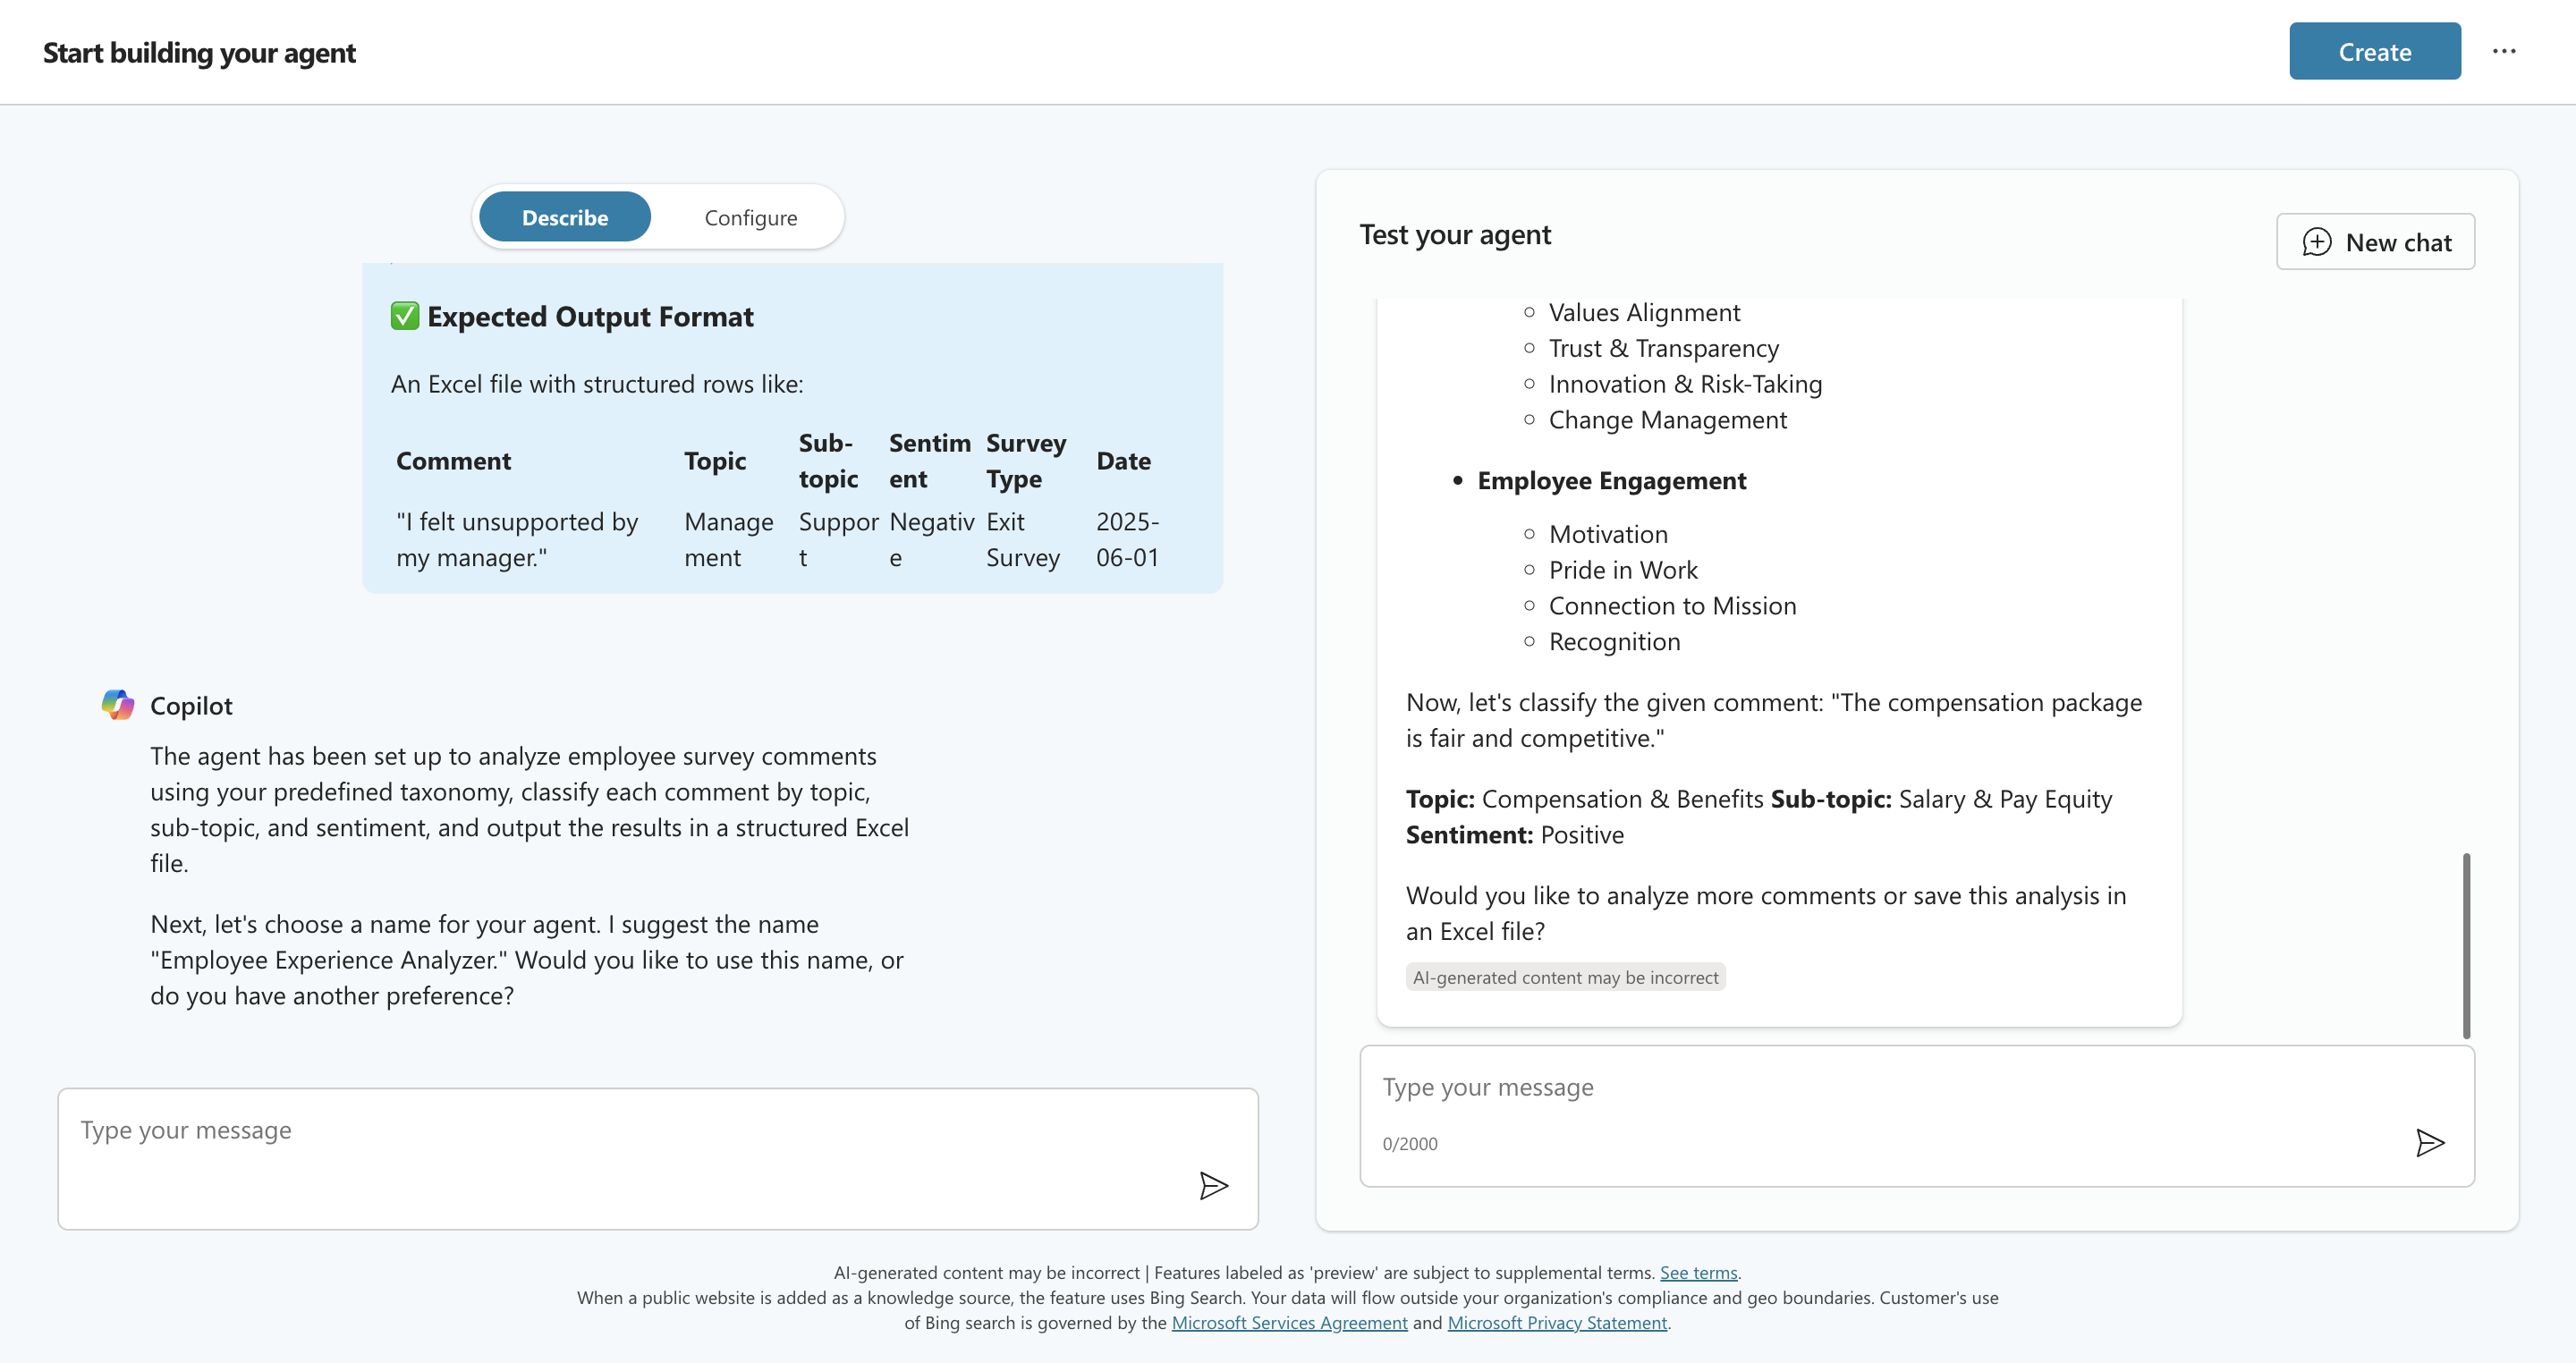Click the Change Management list item

(1667, 420)
